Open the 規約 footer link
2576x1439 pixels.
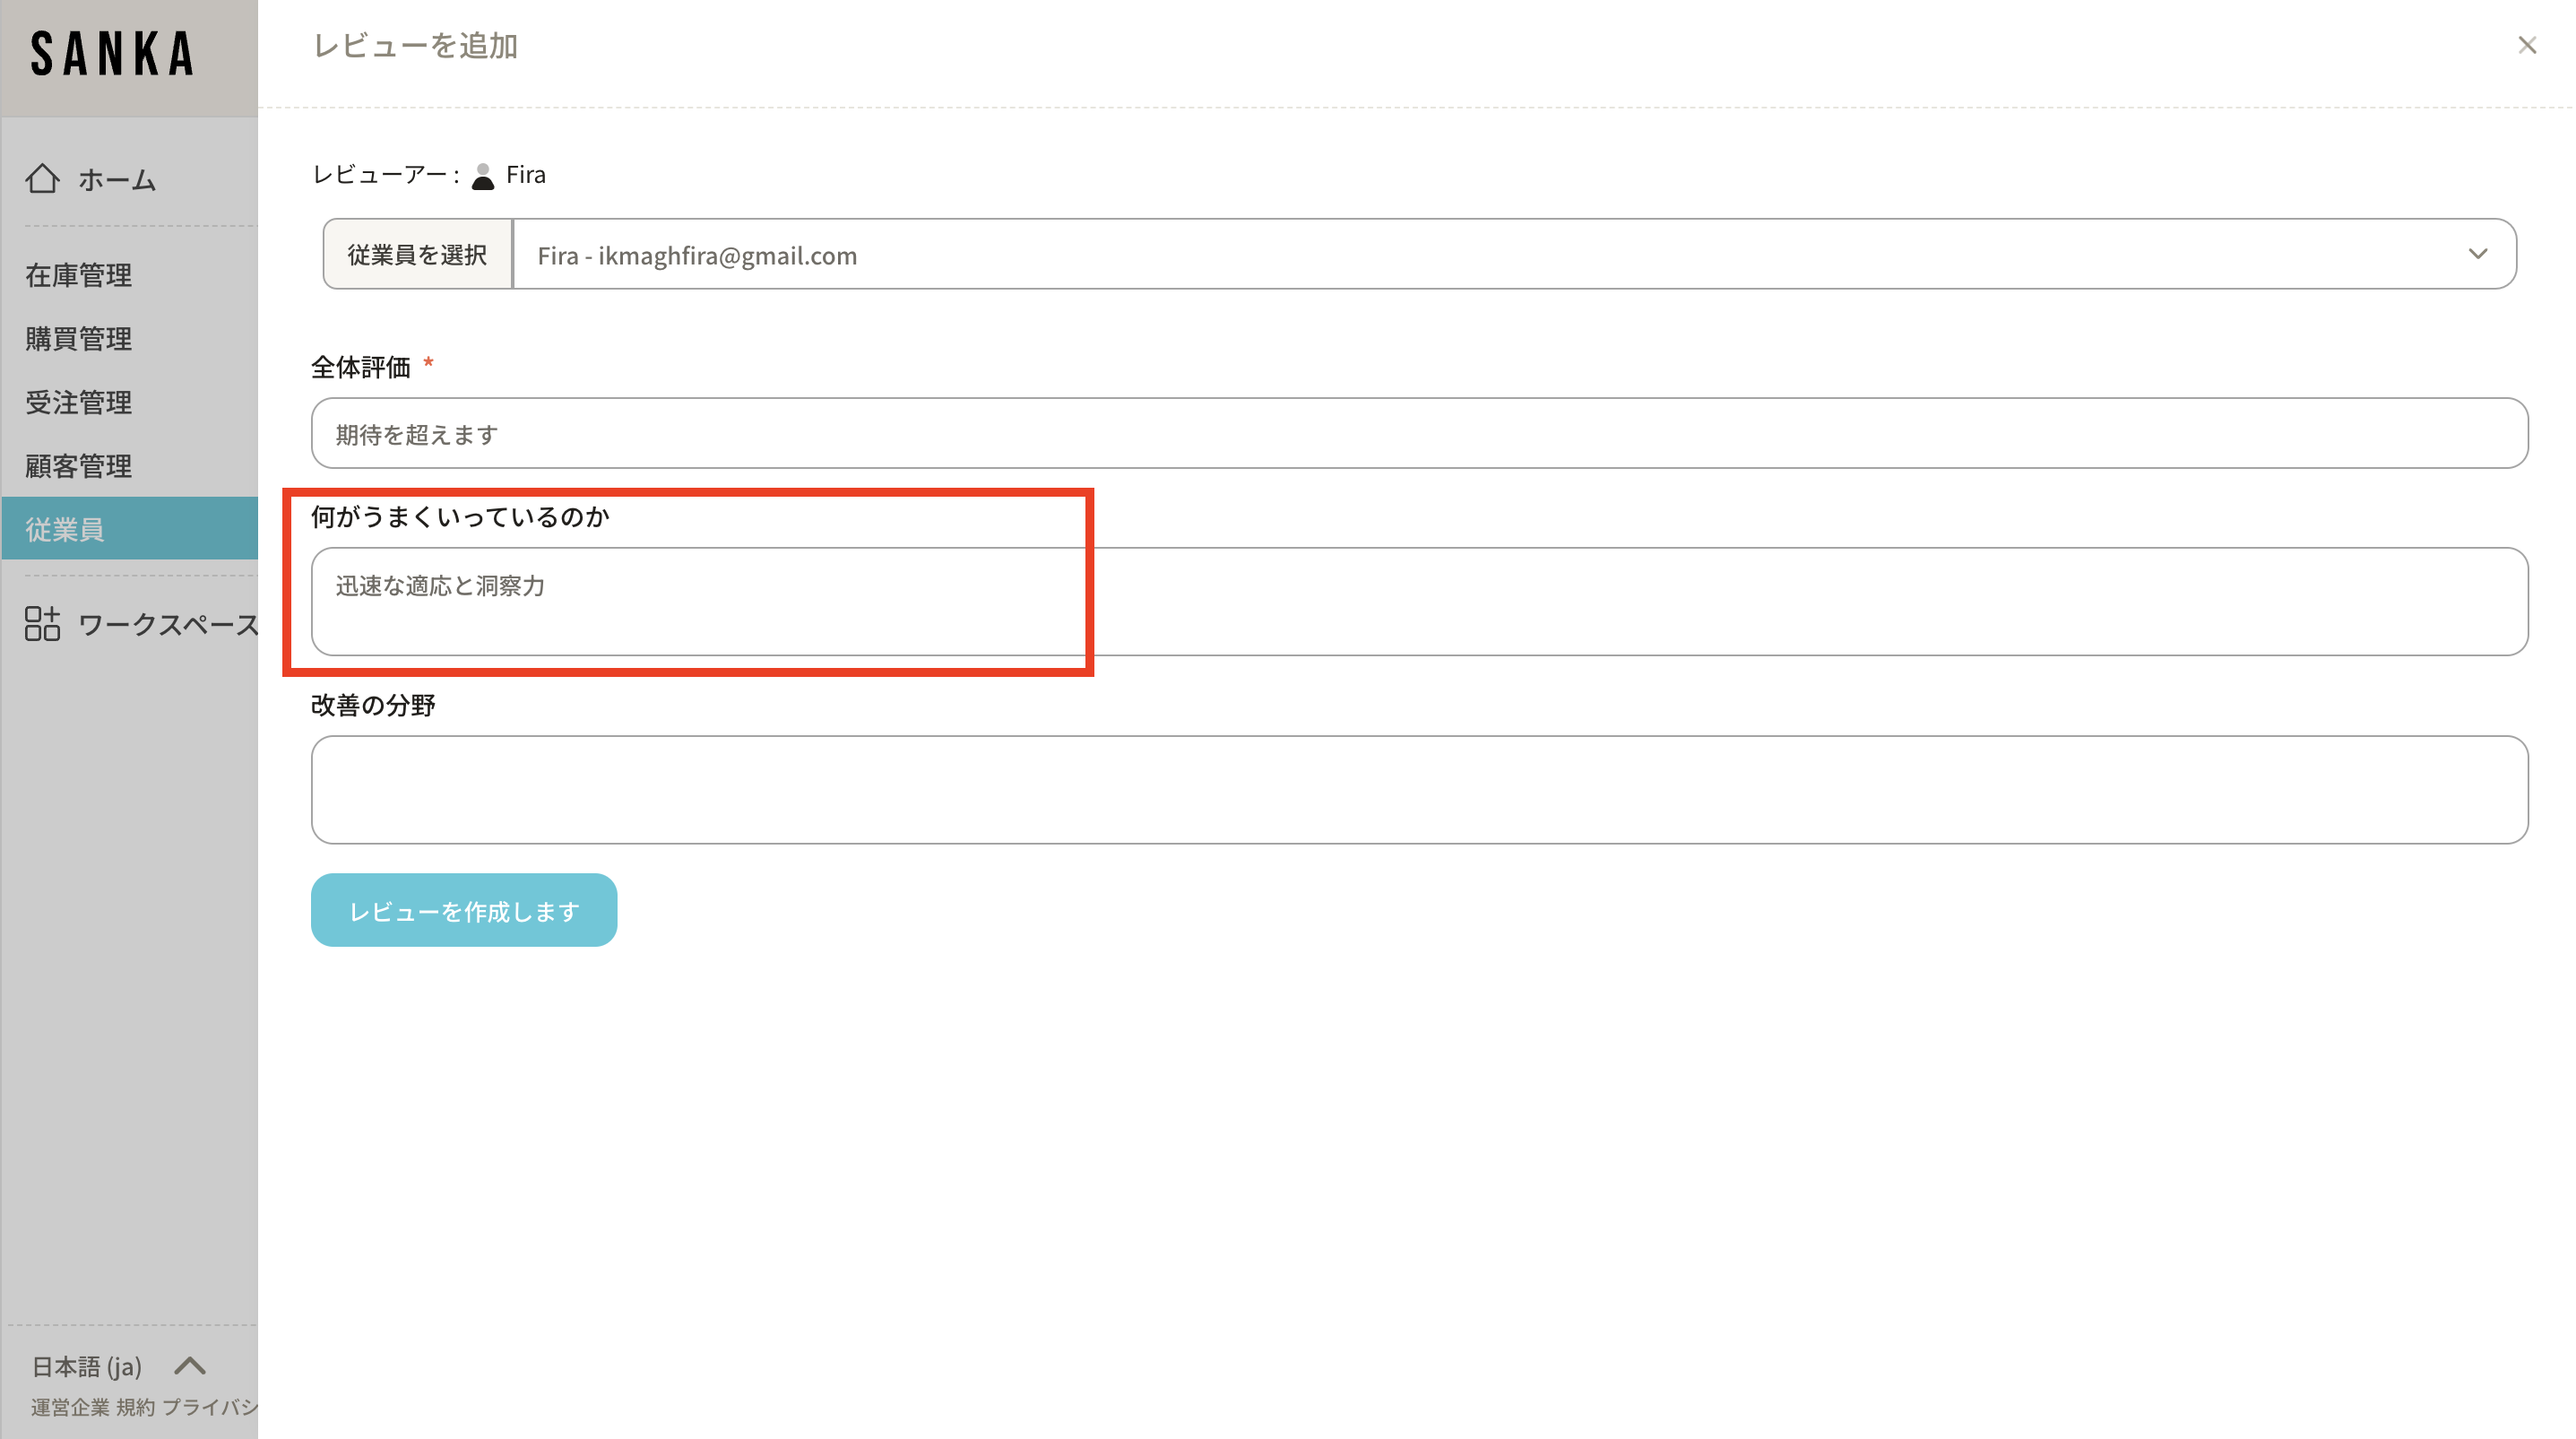pyautogui.click(x=135, y=1407)
